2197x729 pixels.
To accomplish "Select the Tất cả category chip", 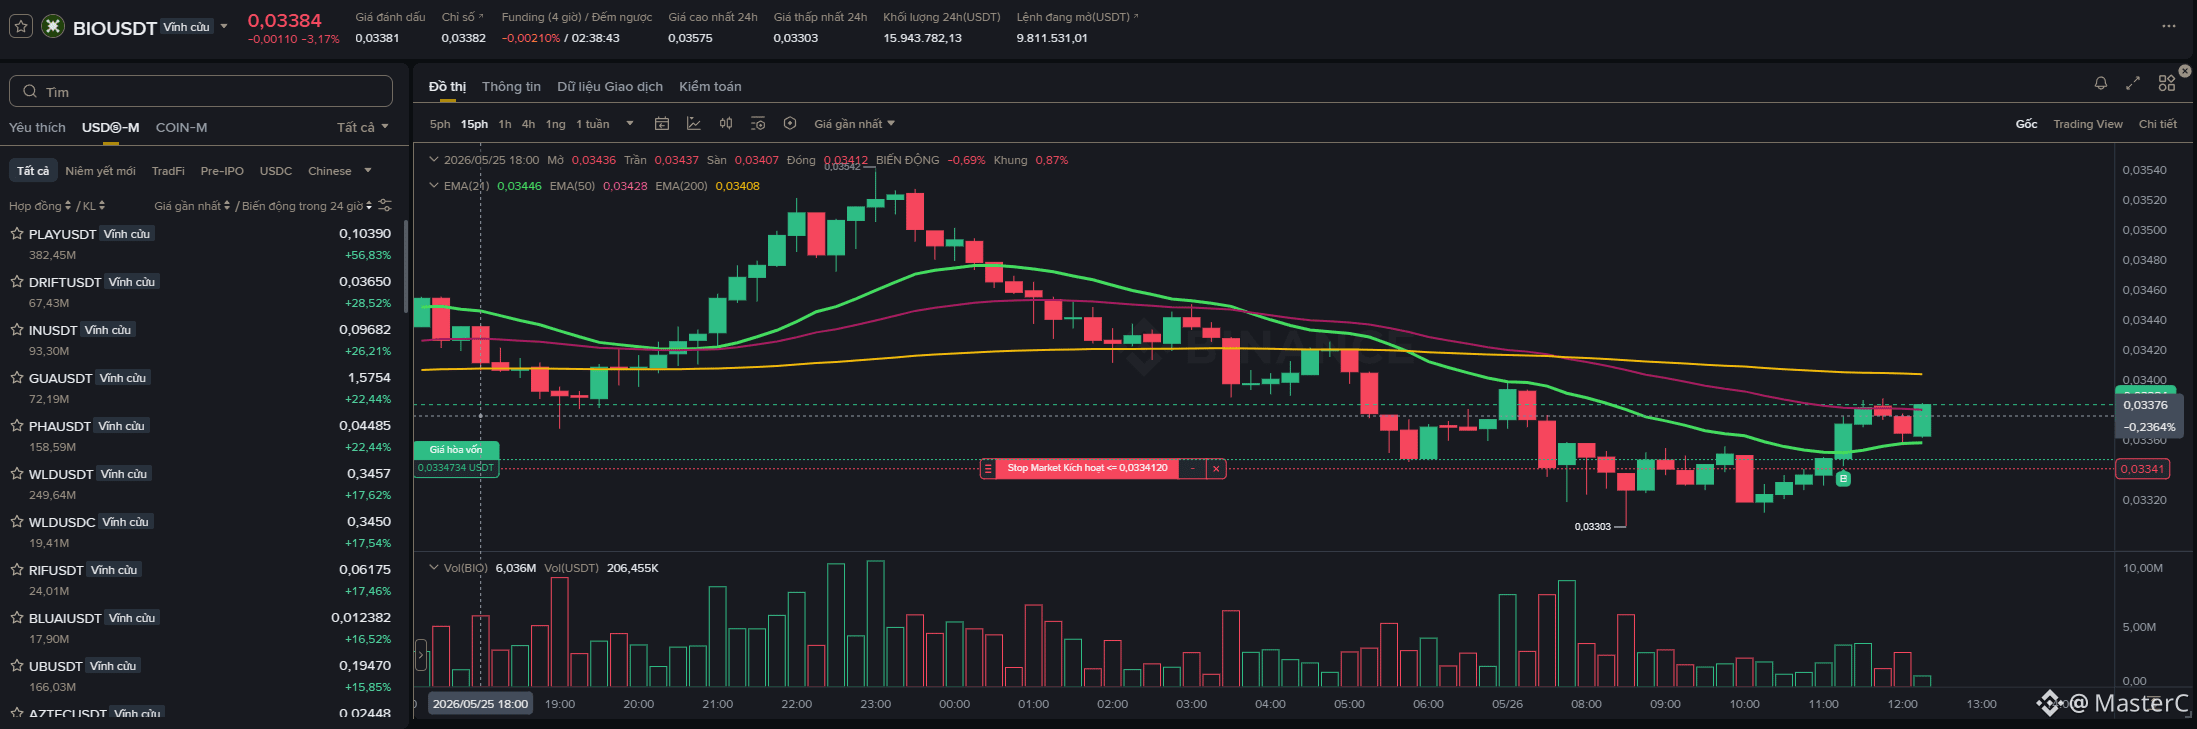I will (x=33, y=171).
